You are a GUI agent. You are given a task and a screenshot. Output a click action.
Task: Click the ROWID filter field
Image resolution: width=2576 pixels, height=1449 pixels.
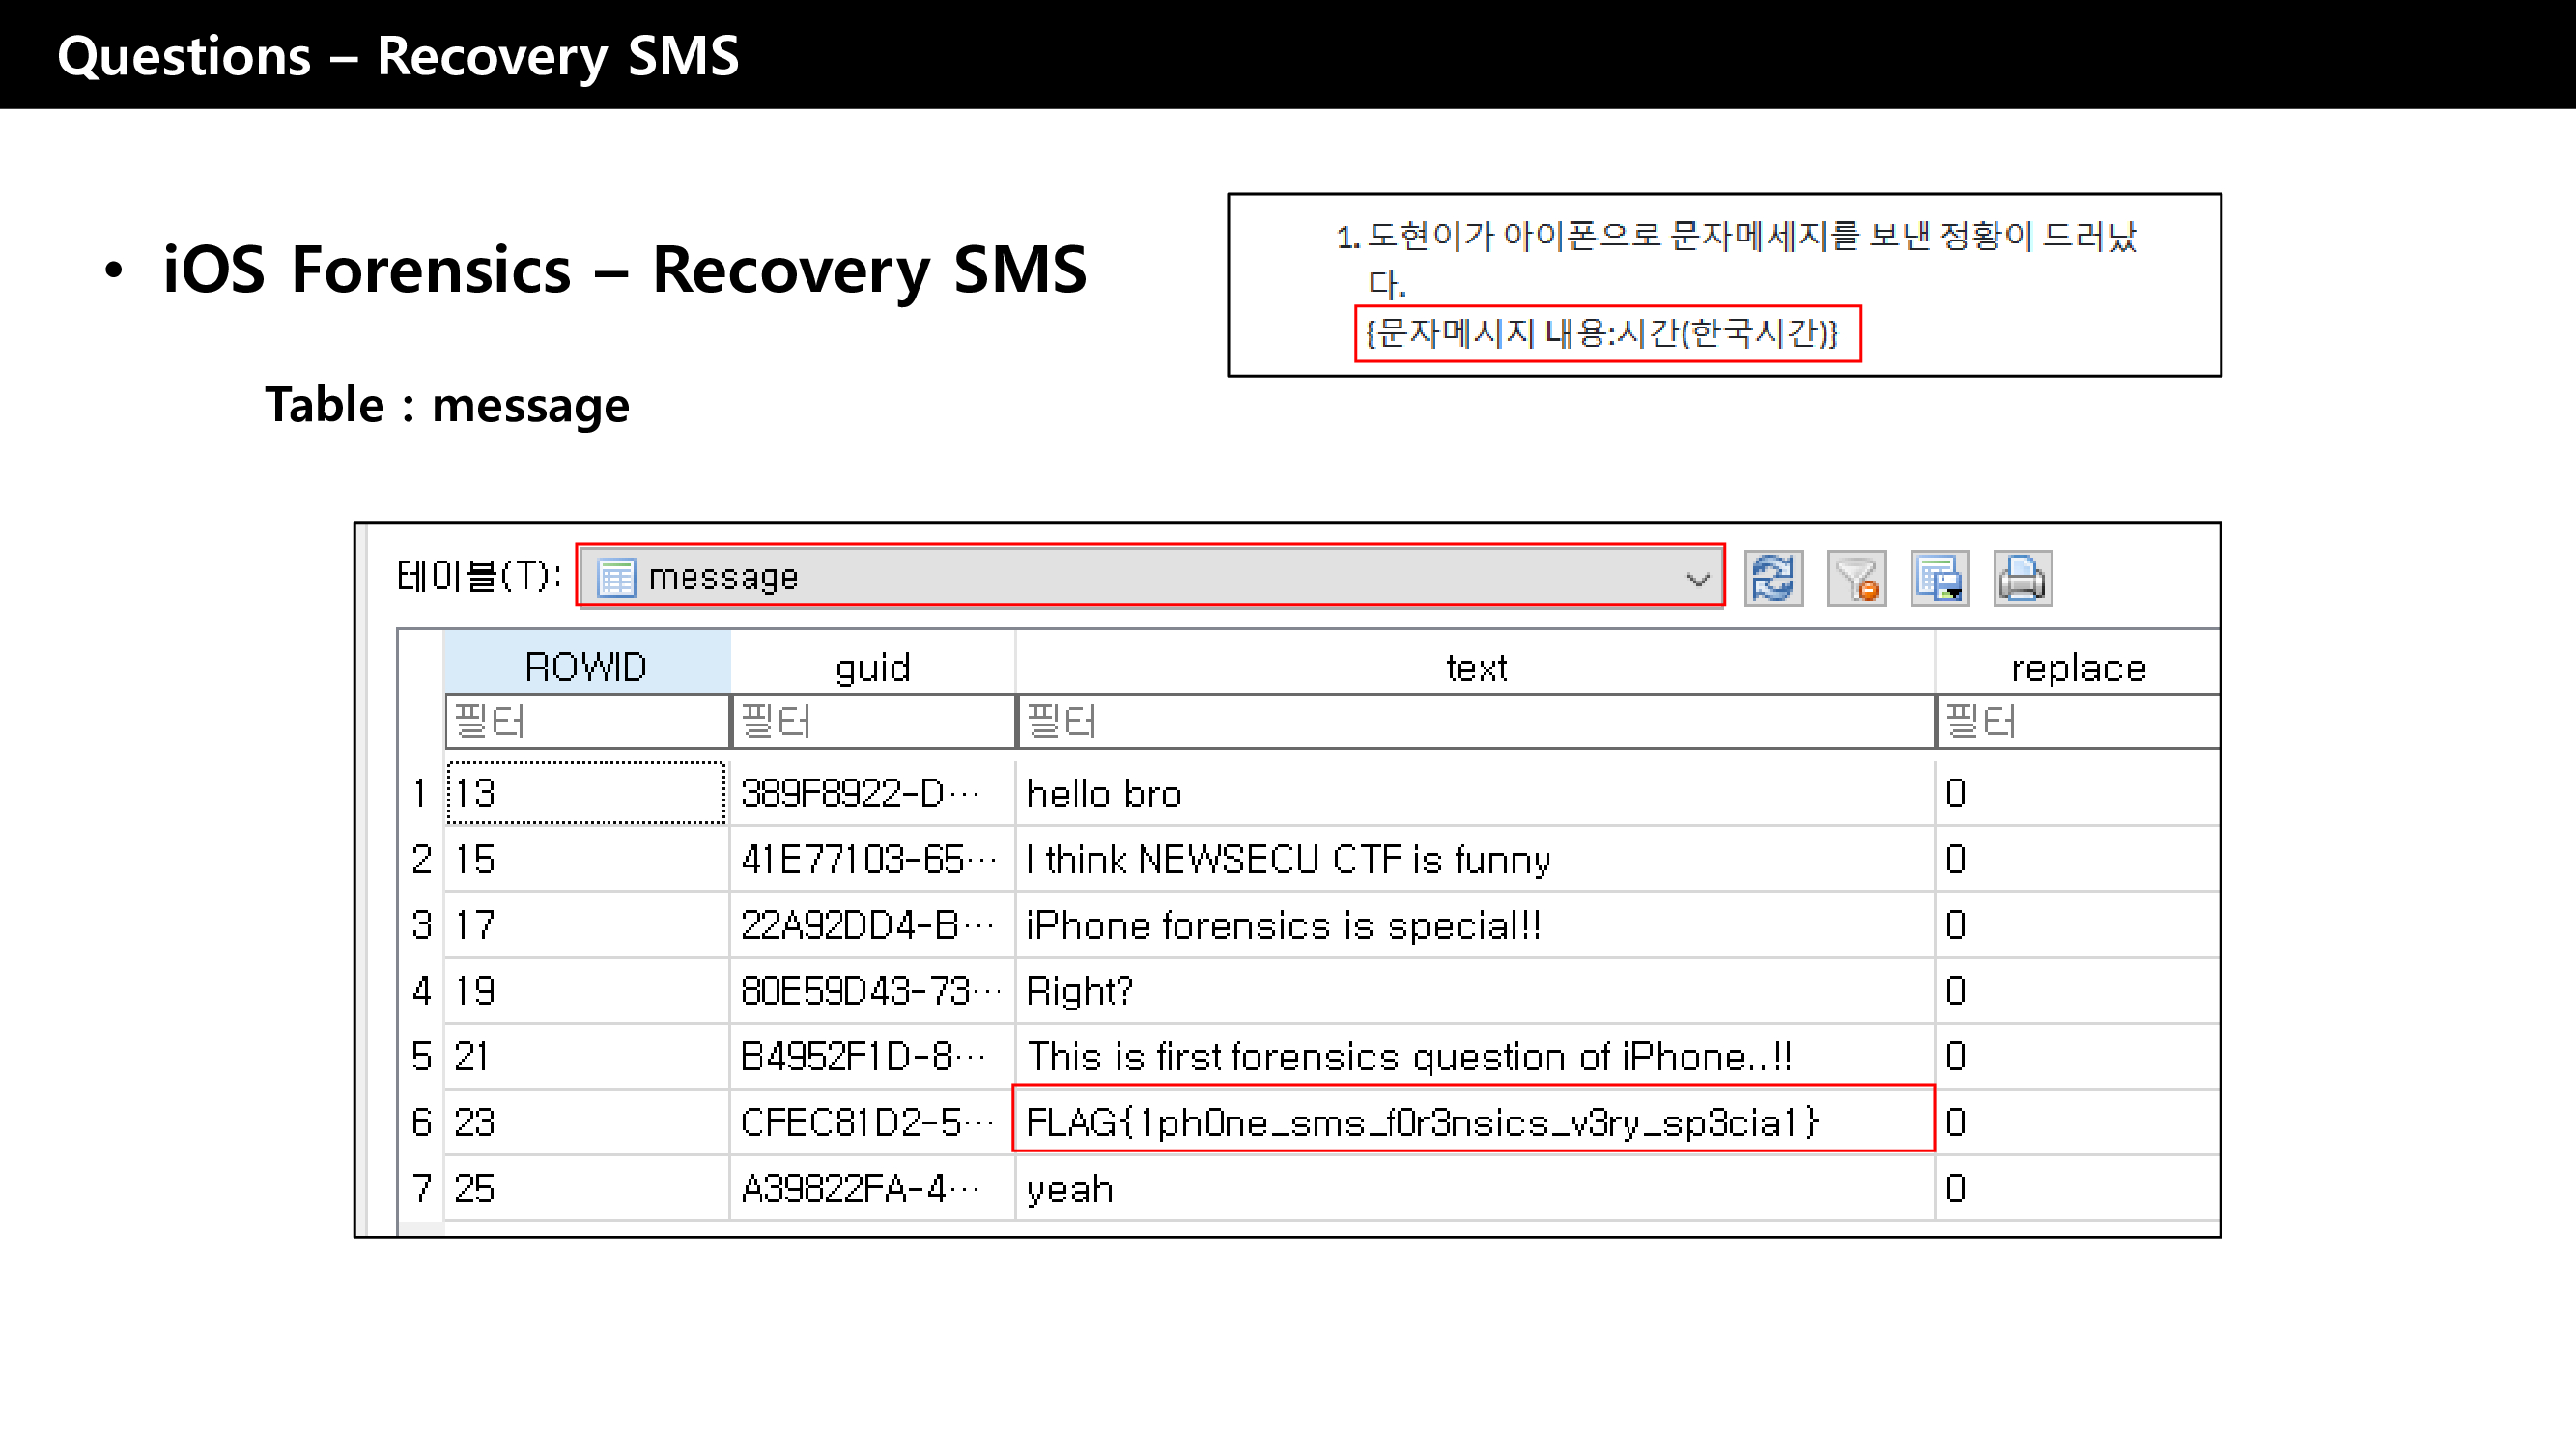(586, 721)
